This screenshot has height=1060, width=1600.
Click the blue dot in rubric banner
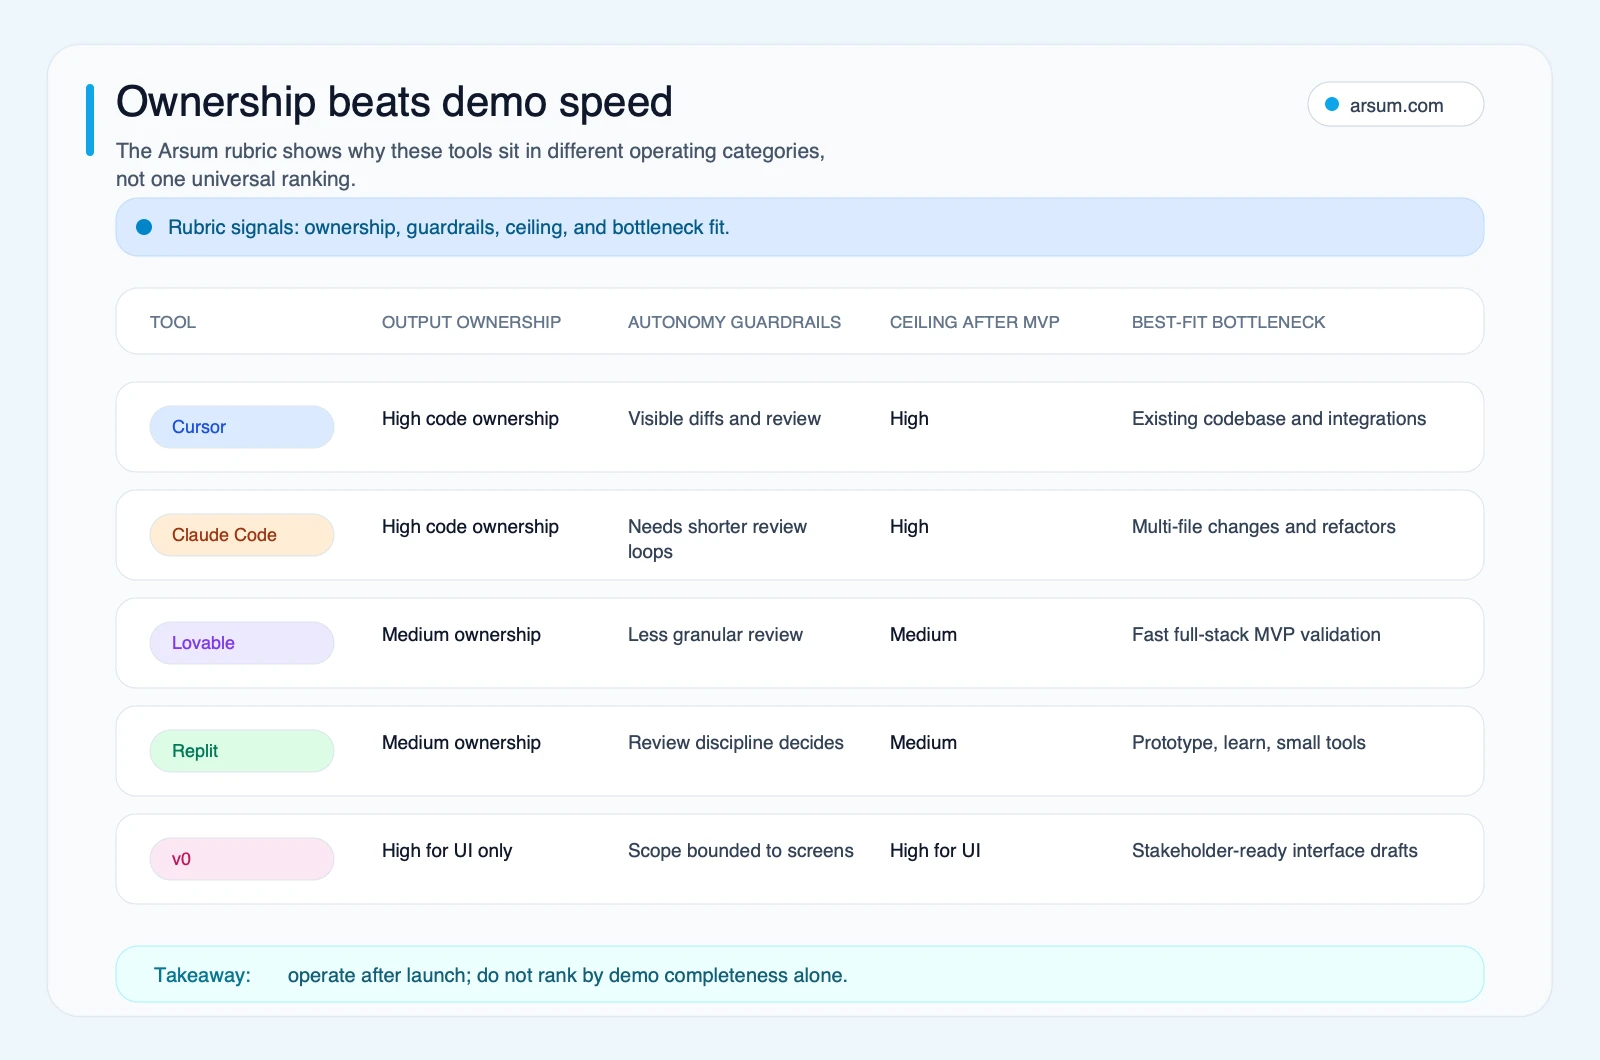coord(144,227)
